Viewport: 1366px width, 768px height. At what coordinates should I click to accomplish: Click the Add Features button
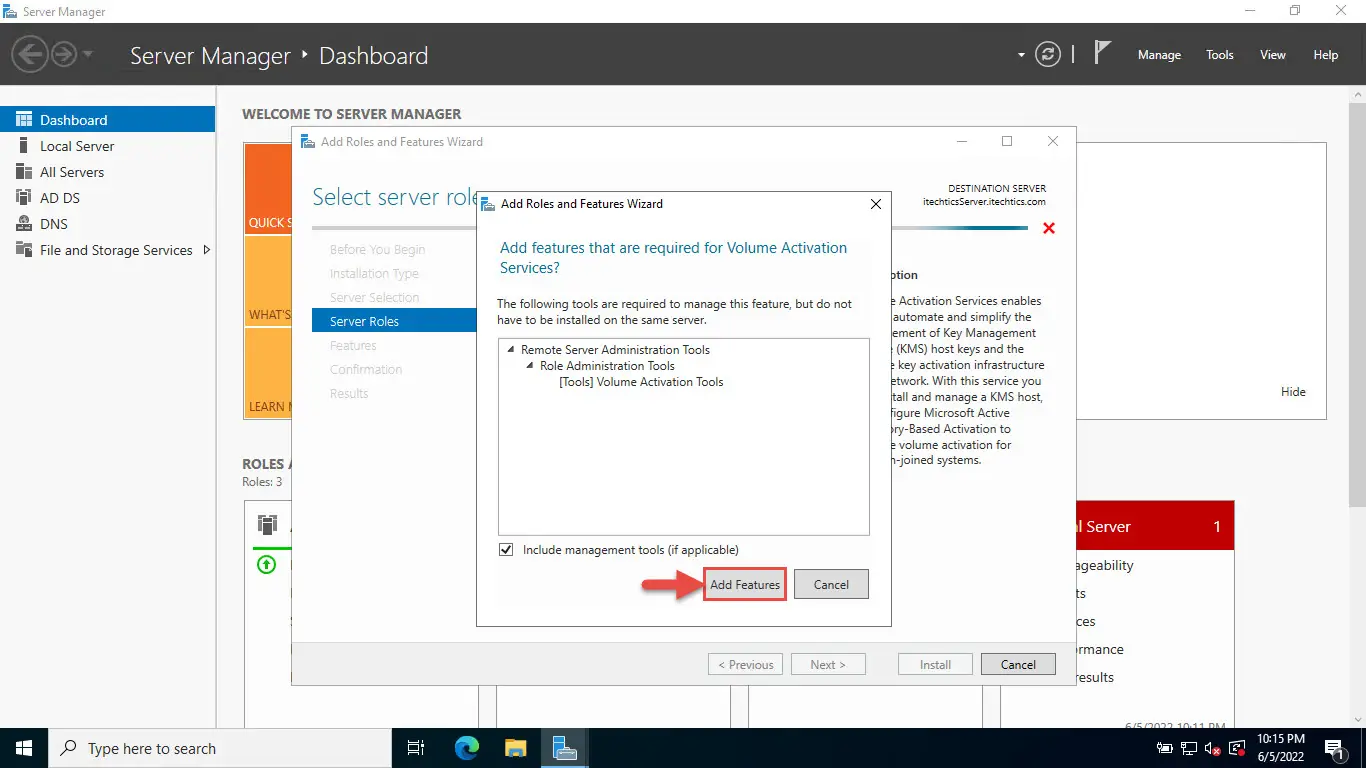coord(744,585)
